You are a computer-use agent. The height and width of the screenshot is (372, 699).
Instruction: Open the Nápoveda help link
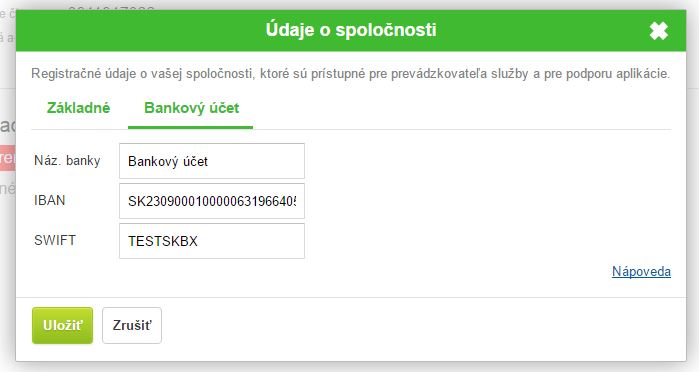[641, 271]
